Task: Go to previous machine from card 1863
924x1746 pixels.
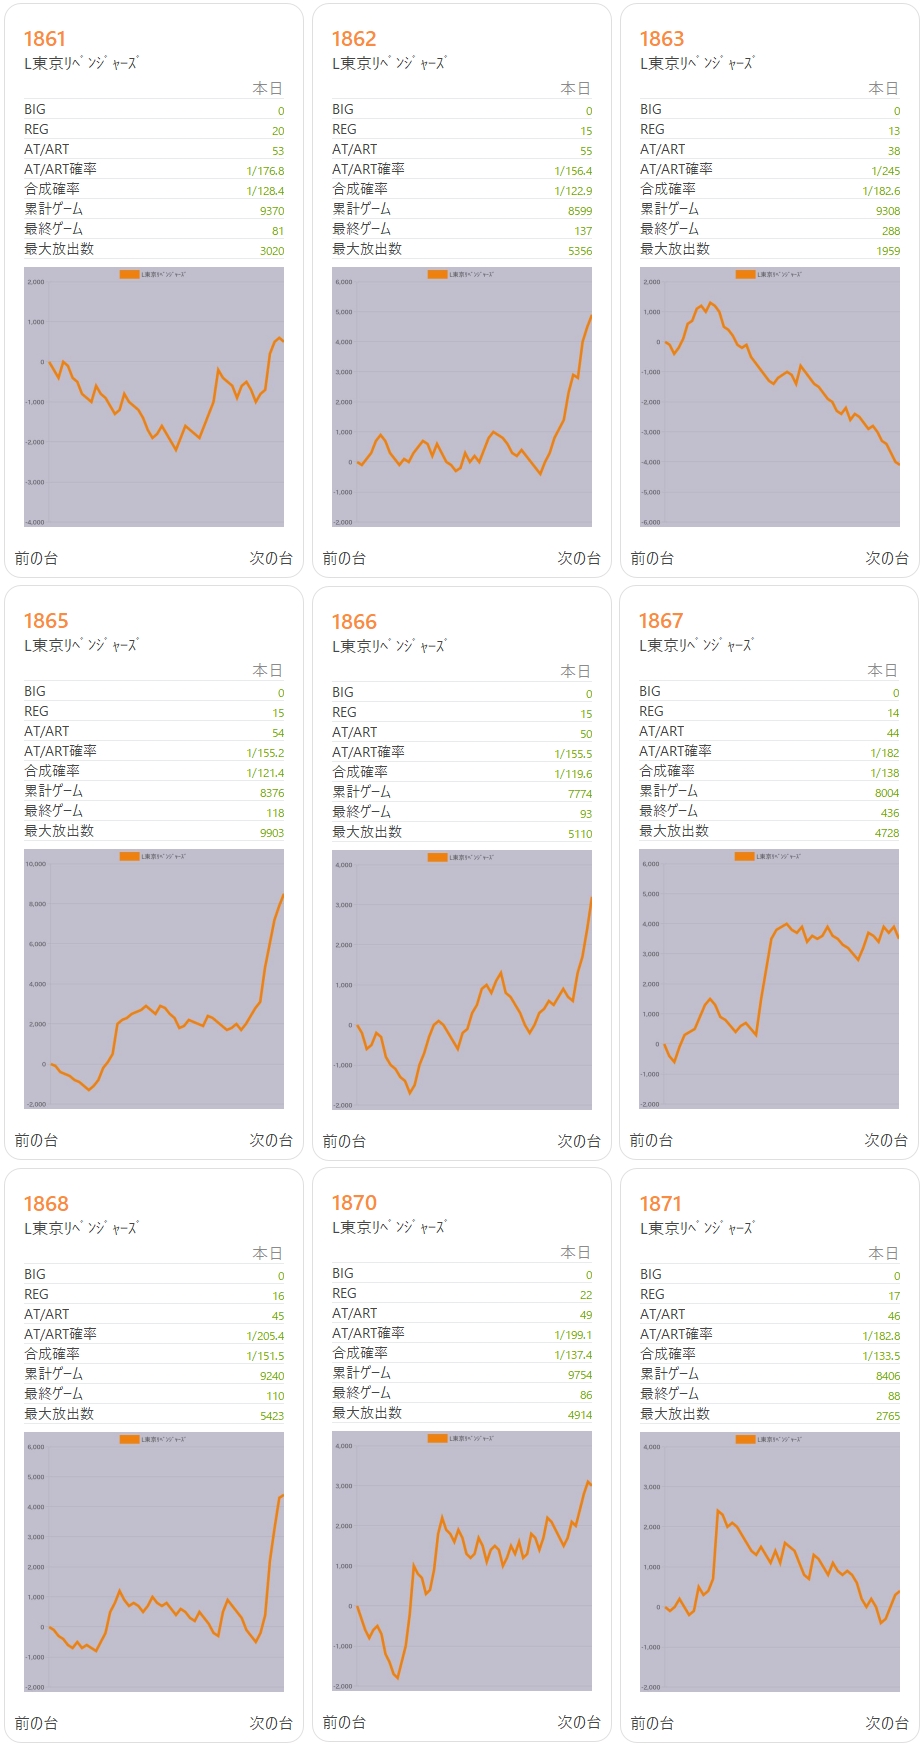Action: click(652, 558)
